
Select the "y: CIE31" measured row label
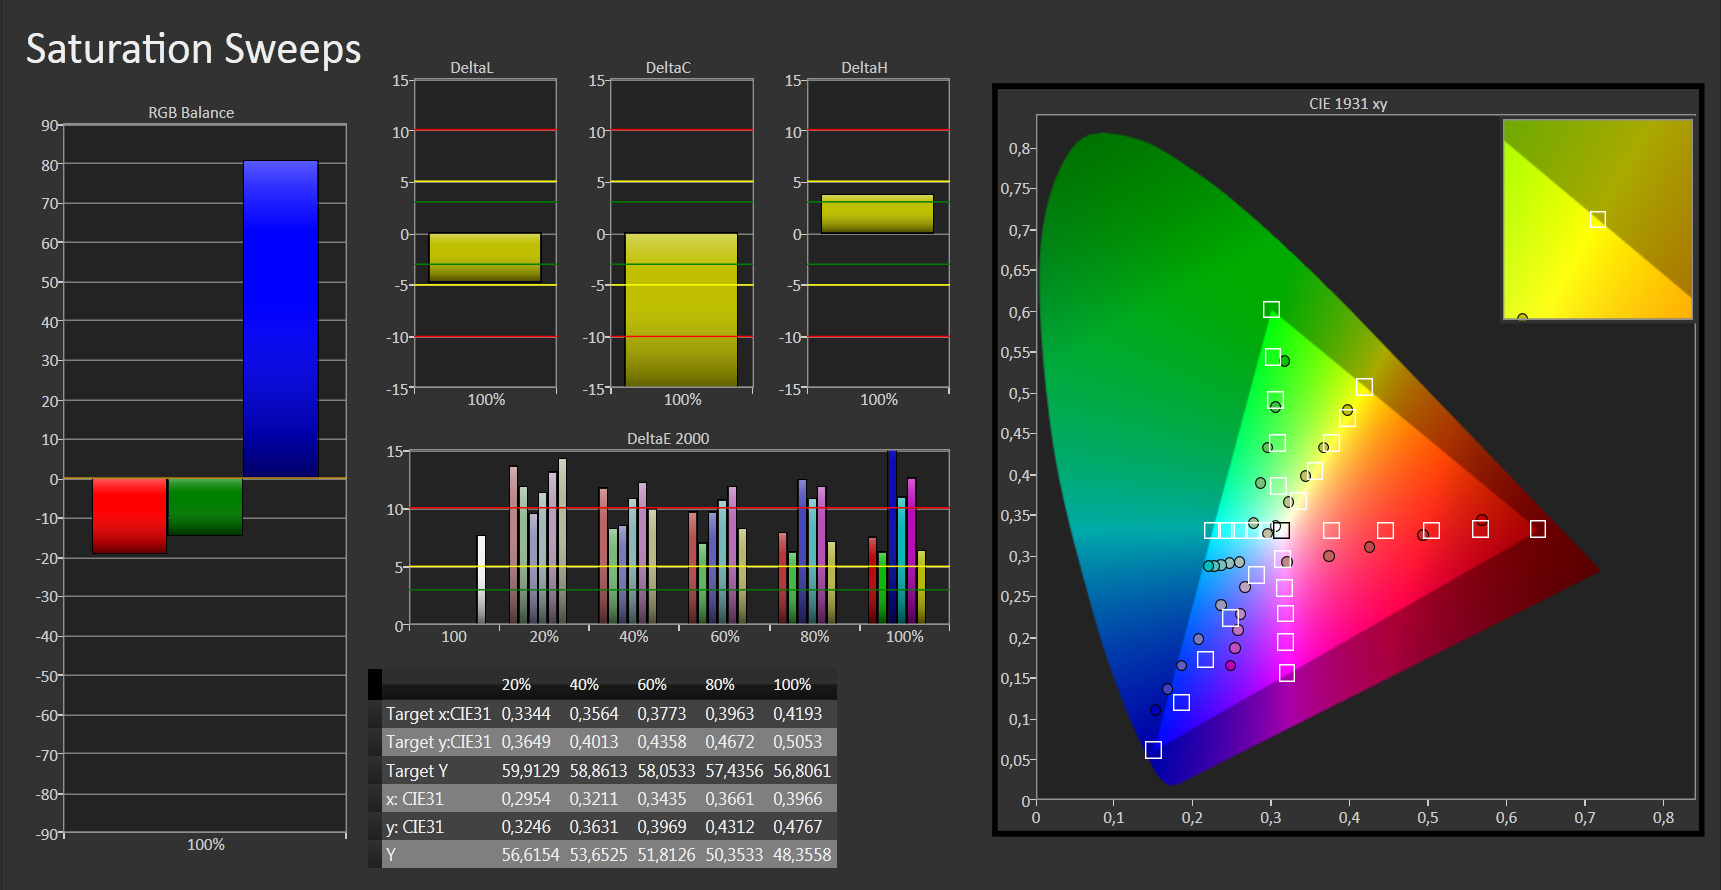(x=415, y=827)
